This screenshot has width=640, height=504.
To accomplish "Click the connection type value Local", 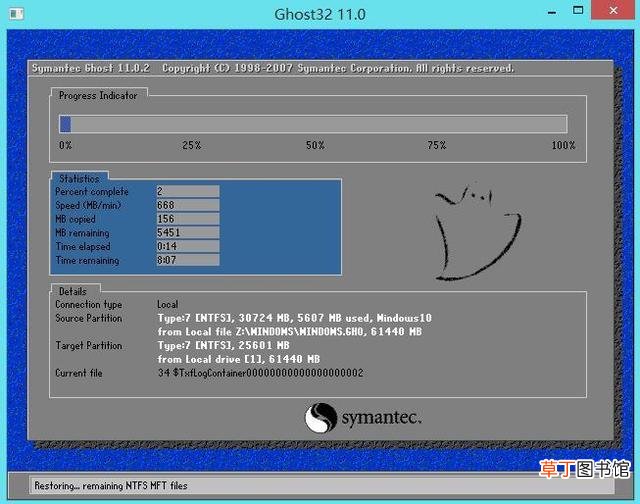I will tap(167, 304).
